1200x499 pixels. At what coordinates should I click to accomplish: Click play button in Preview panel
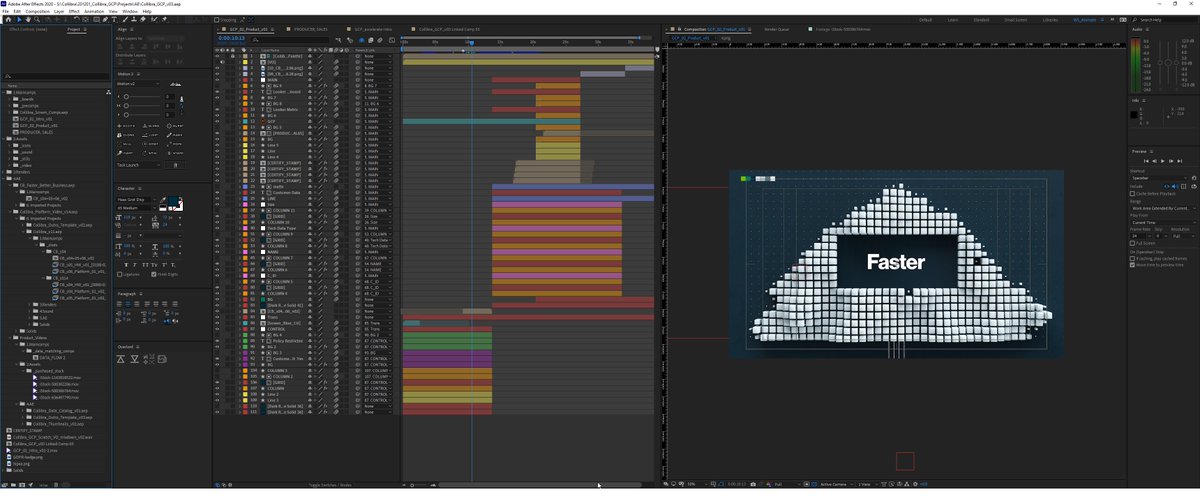click(1163, 161)
